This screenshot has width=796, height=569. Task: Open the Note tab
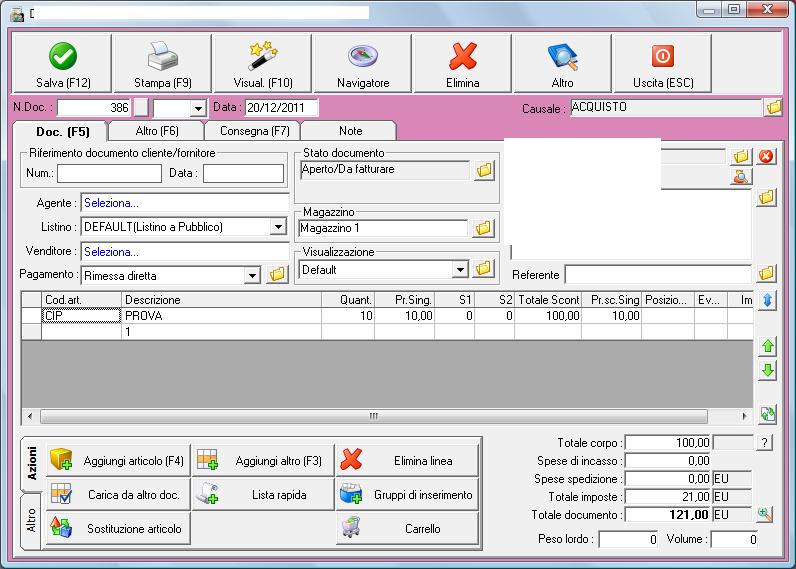click(350, 131)
